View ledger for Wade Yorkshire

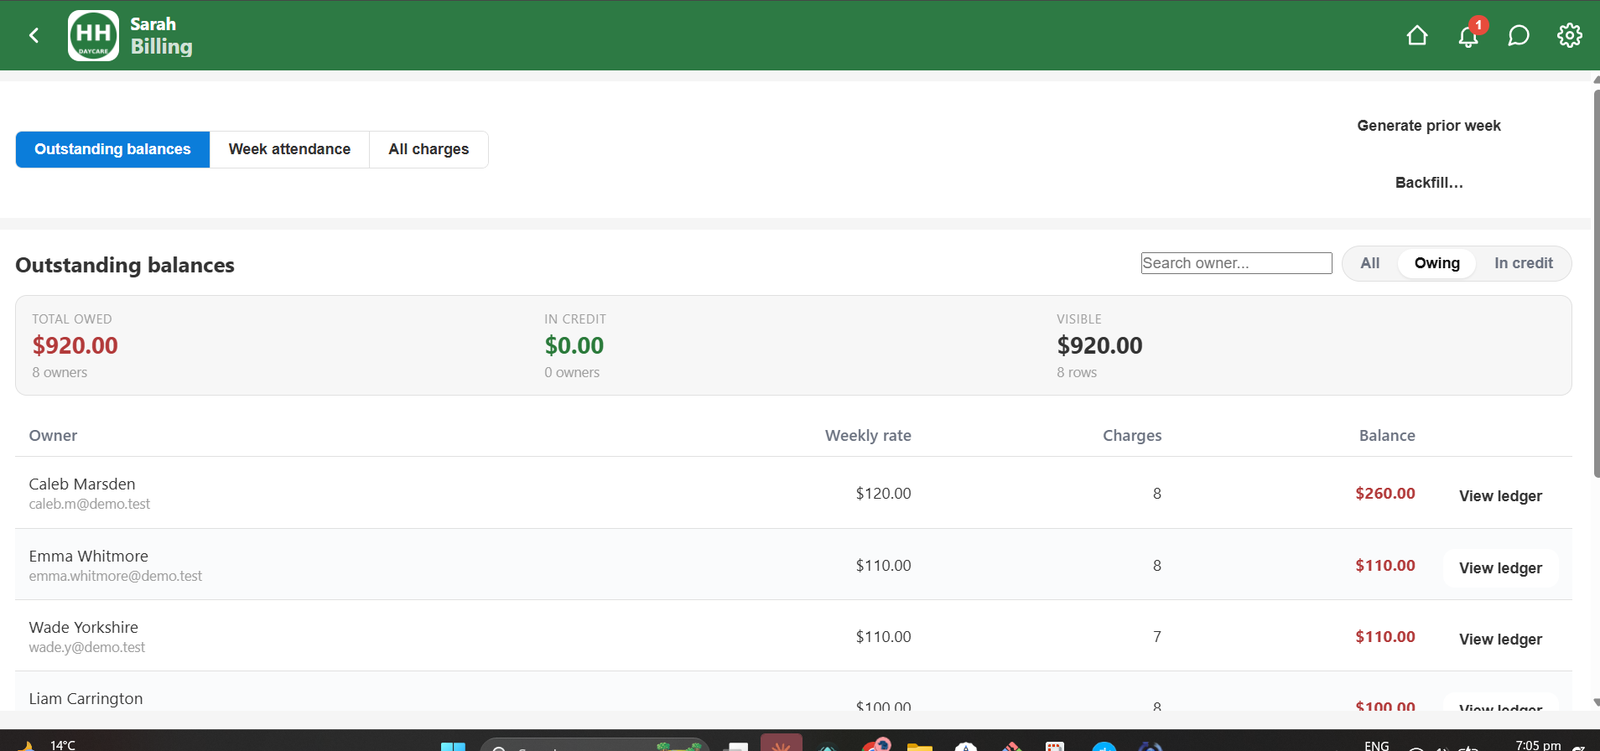[x=1500, y=639]
